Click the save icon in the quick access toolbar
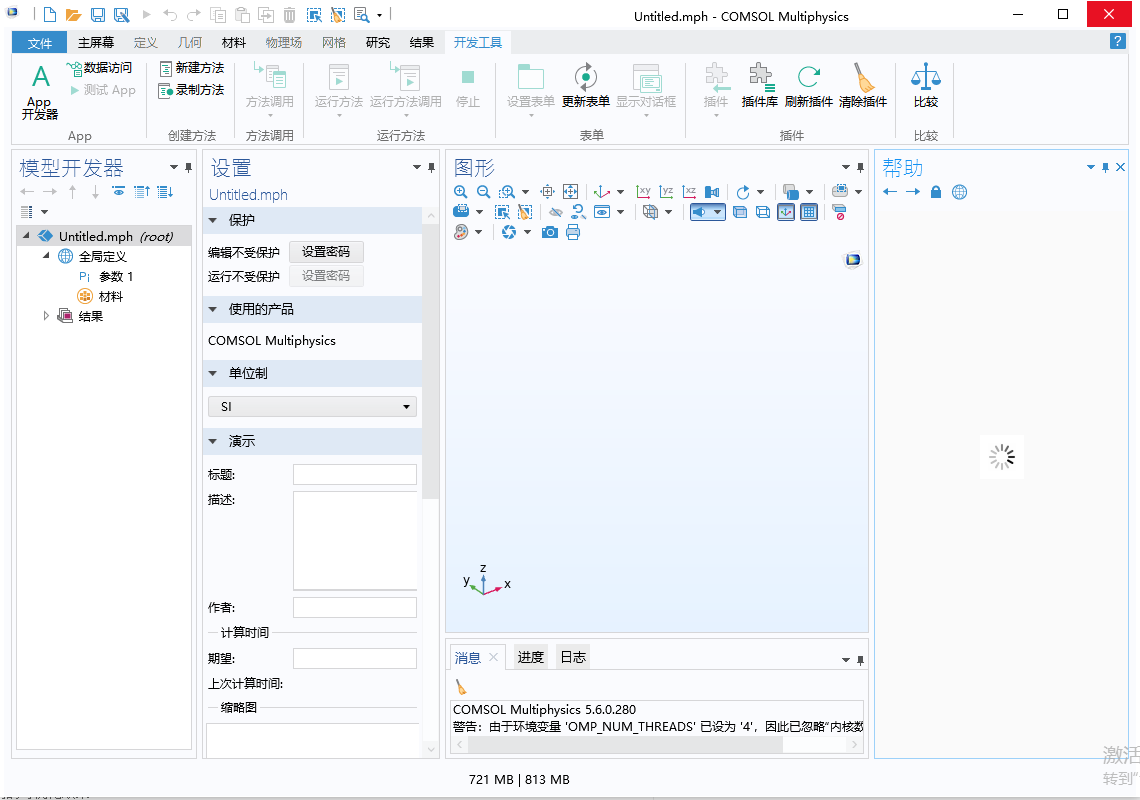1140x800 pixels. (x=97, y=15)
